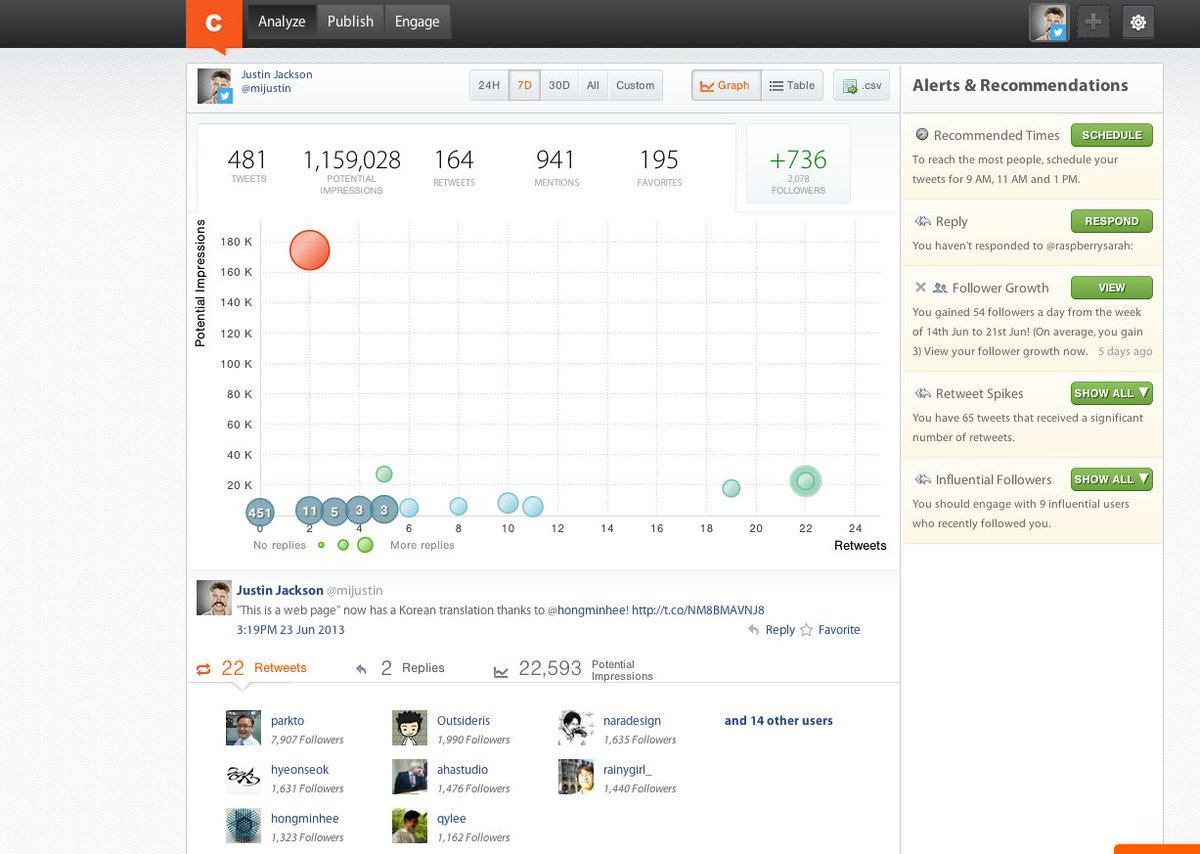Click the Favorite star icon on tweet
Image resolution: width=1200 pixels, height=854 pixels.
[x=806, y=630]
